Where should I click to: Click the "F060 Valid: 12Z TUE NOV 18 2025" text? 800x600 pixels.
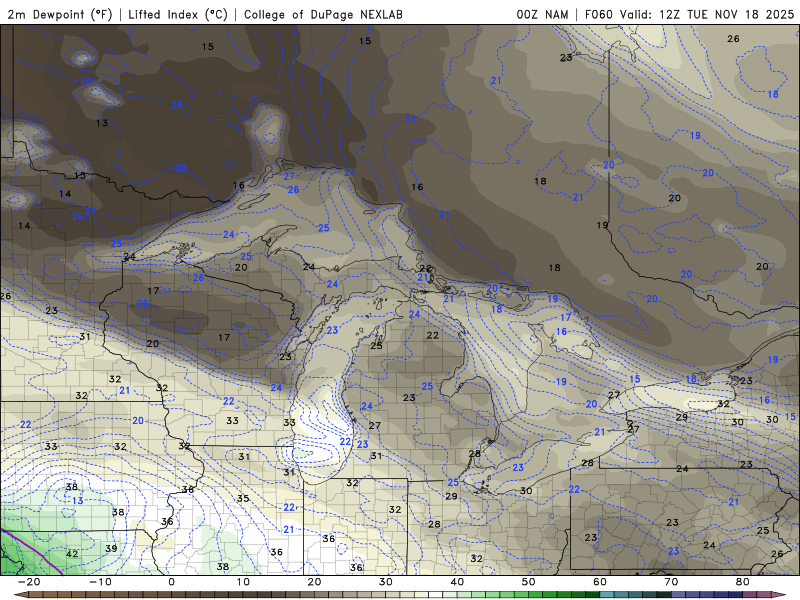(689, 14)
